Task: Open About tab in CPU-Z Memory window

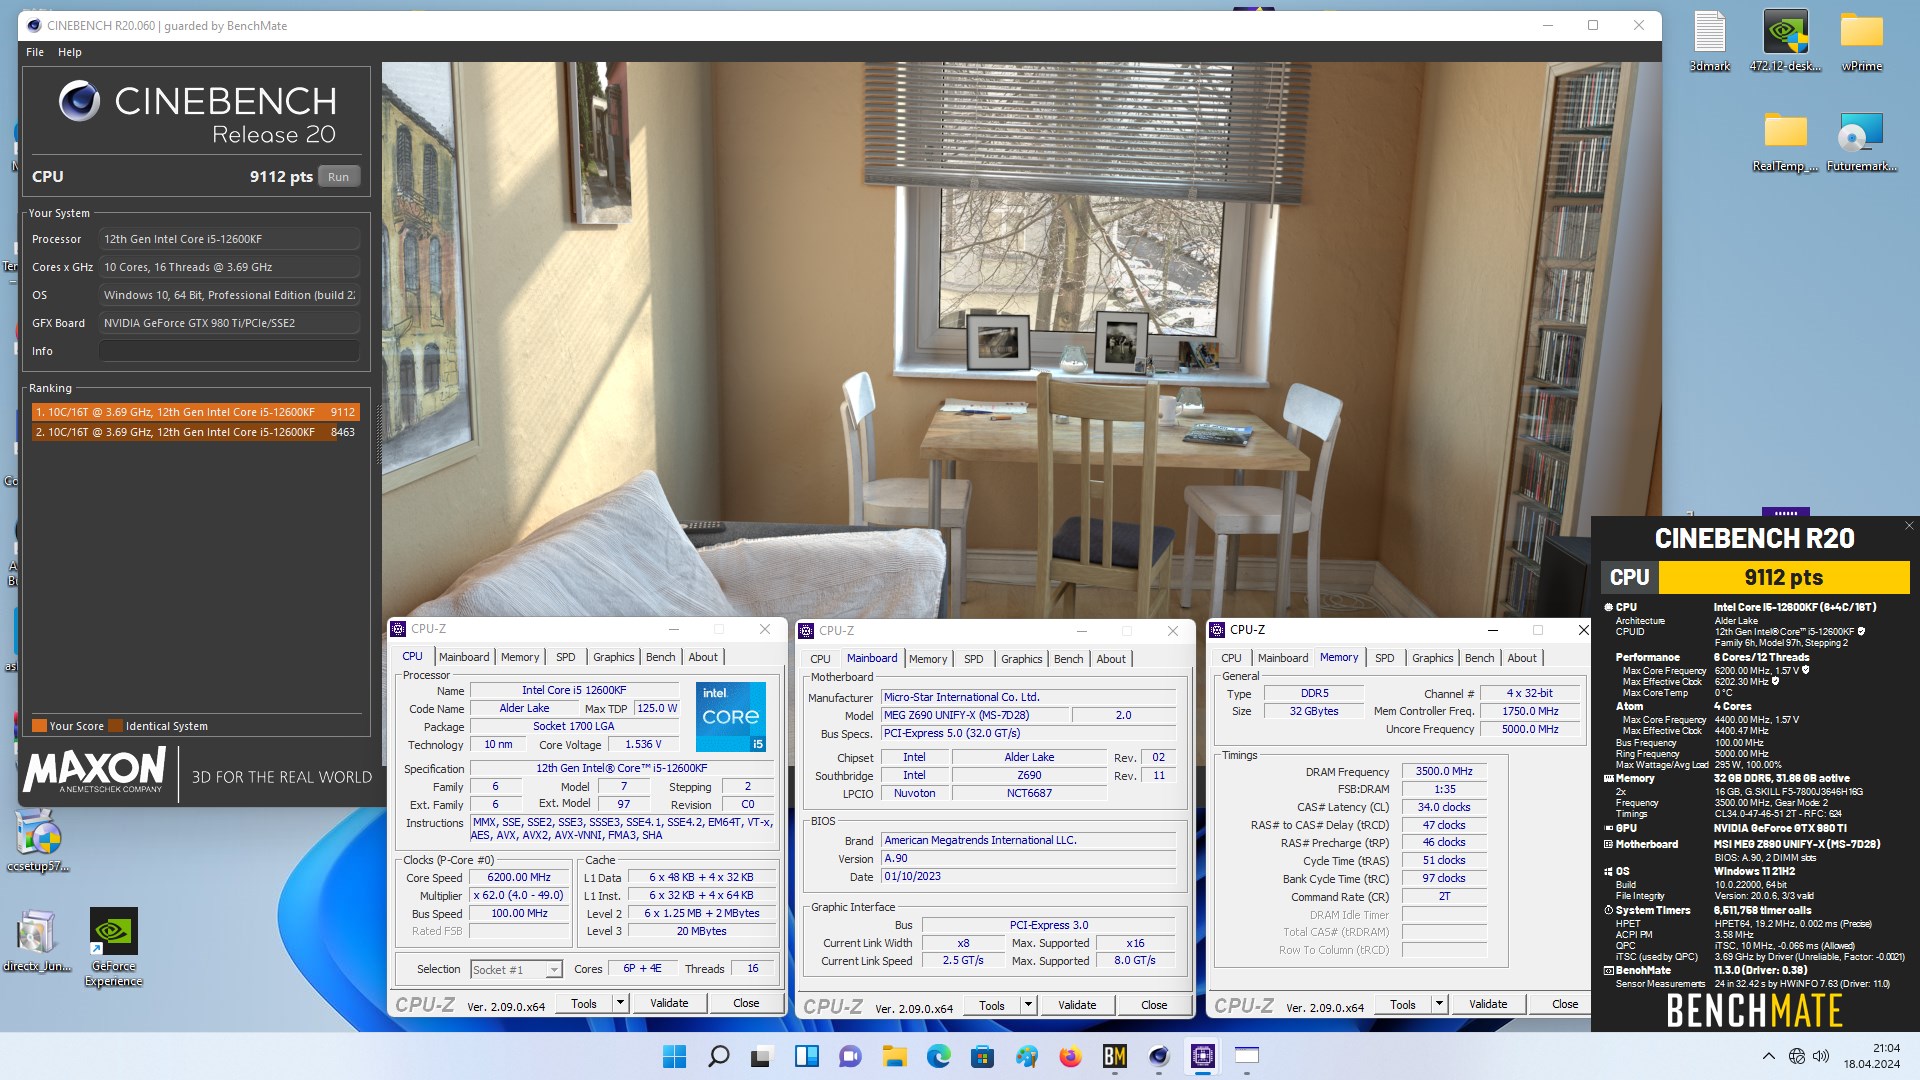Action: click(1522, 658)
